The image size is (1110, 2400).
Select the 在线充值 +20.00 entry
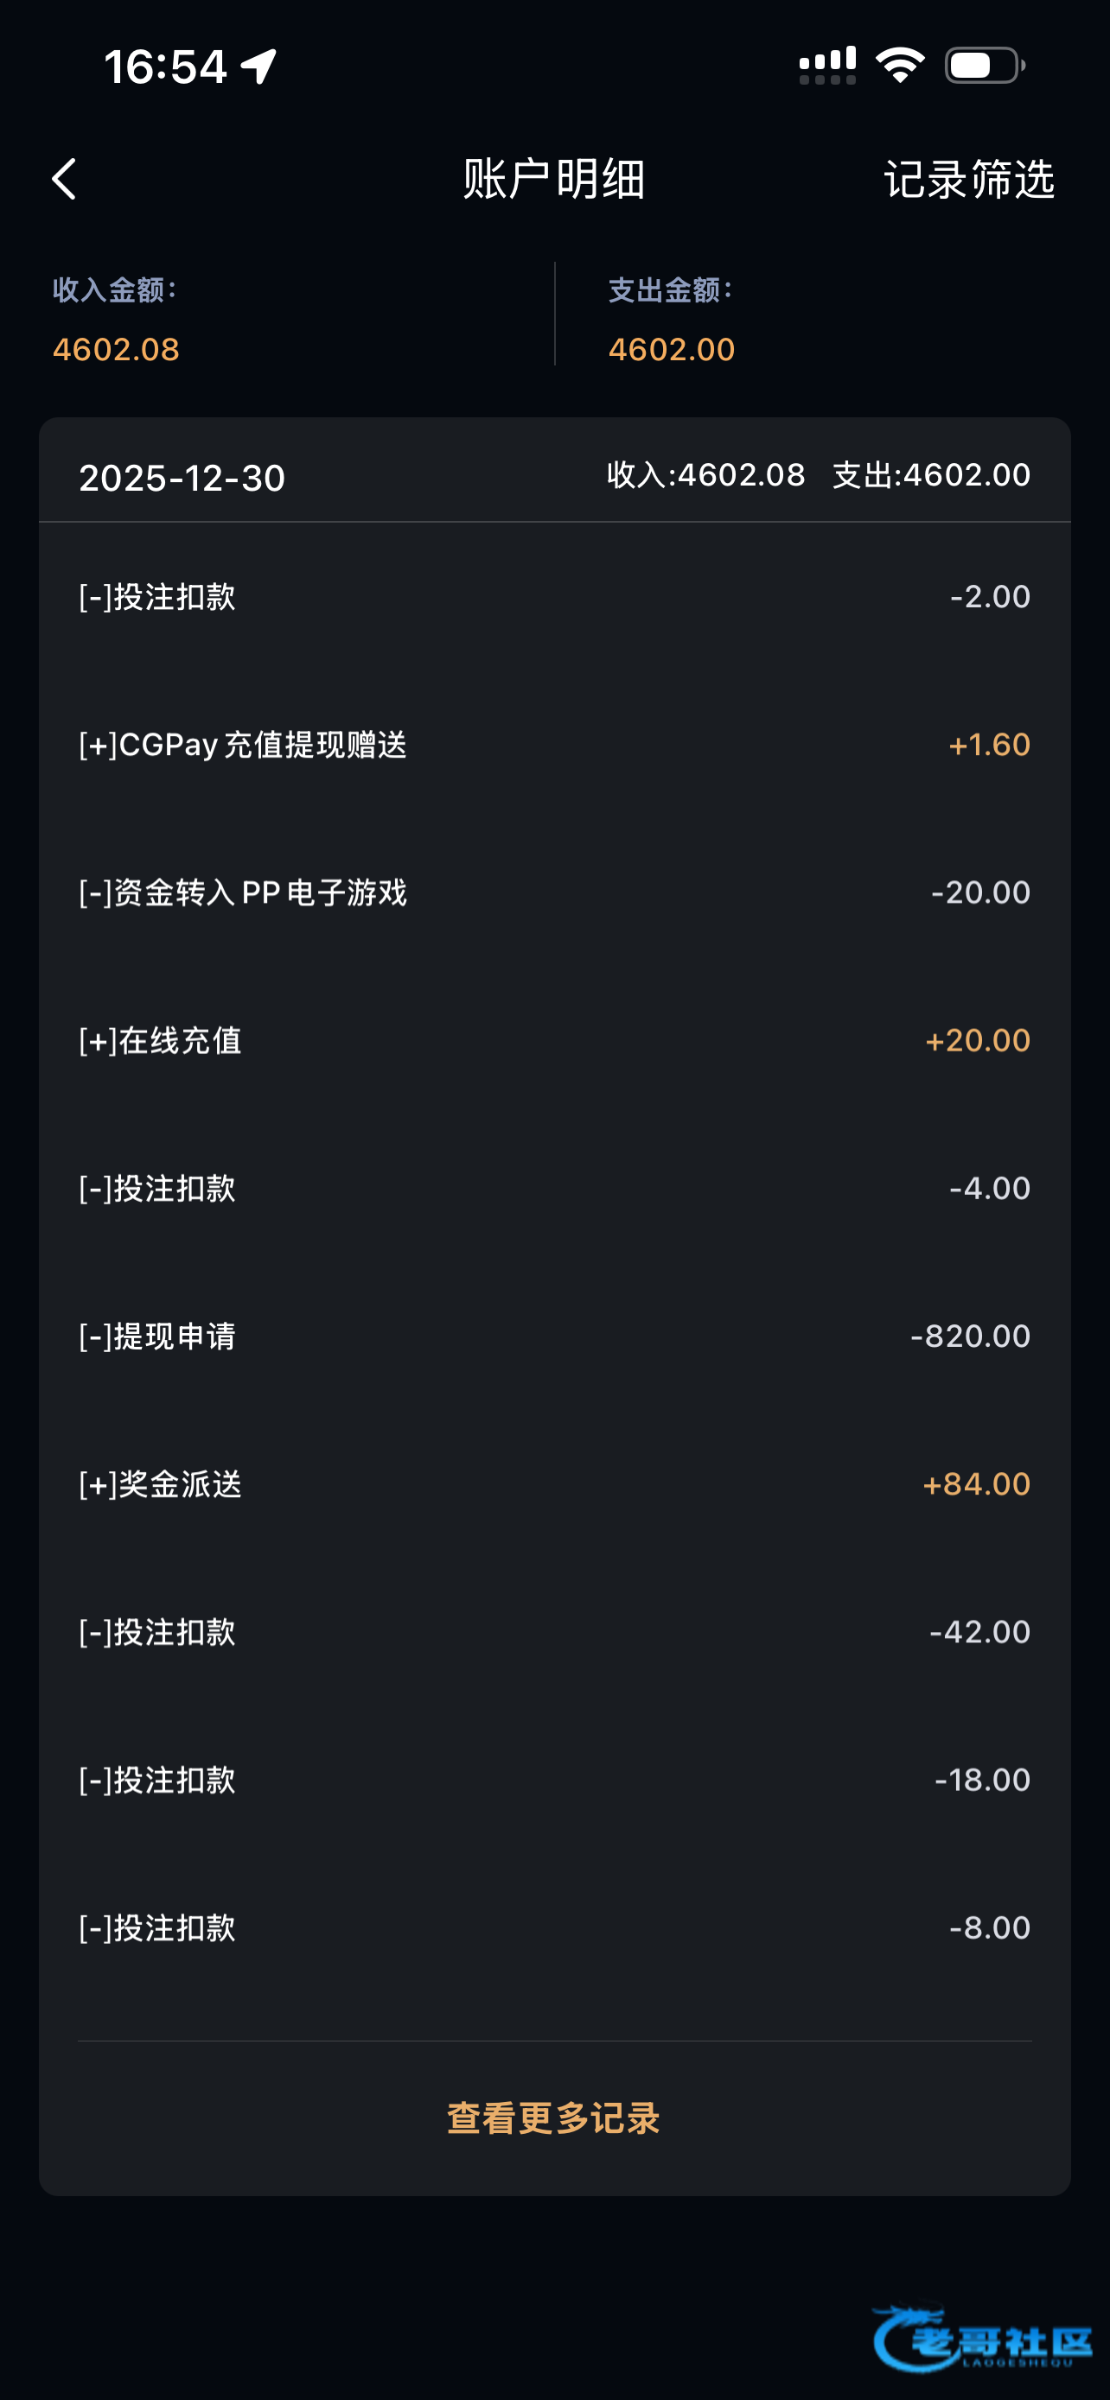[554, 1041]
